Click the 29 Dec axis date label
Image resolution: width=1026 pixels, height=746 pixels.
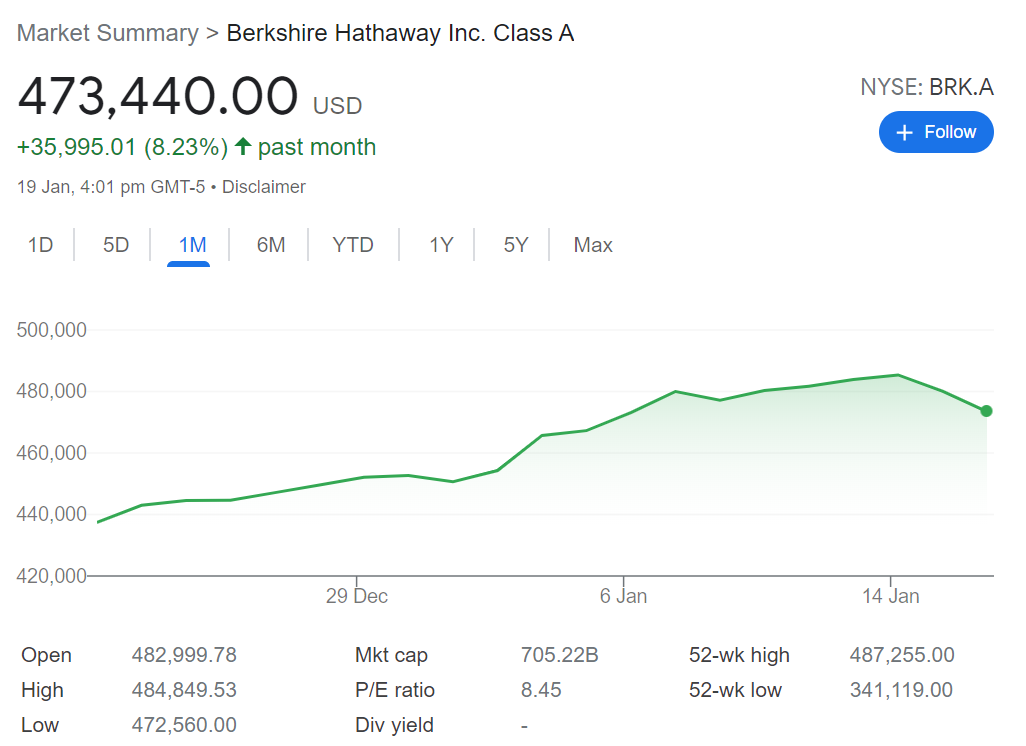(x=357, y=596)
